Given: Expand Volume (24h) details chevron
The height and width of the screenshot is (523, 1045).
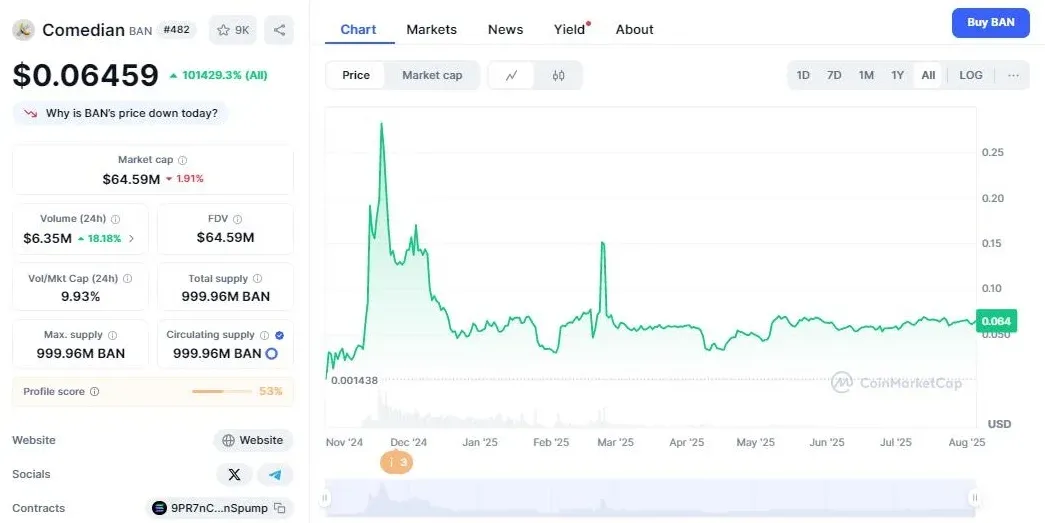Looking at the screenshot, I should (131, 239).
